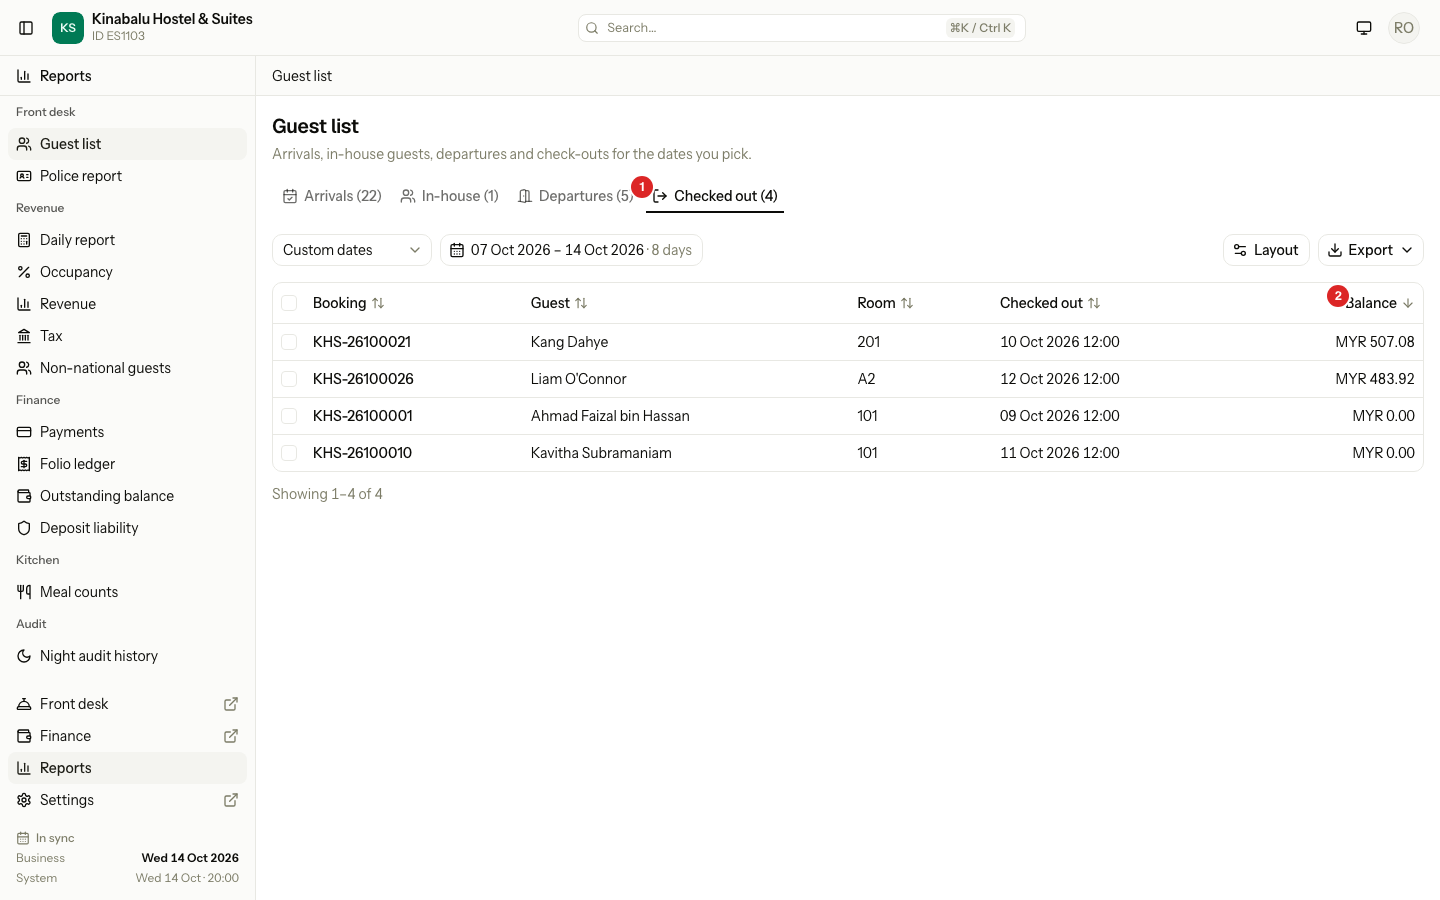The width and height of the screenshot is (1440, 900).
Task: Open external link icon beside Settings
Action: (231, 800)
